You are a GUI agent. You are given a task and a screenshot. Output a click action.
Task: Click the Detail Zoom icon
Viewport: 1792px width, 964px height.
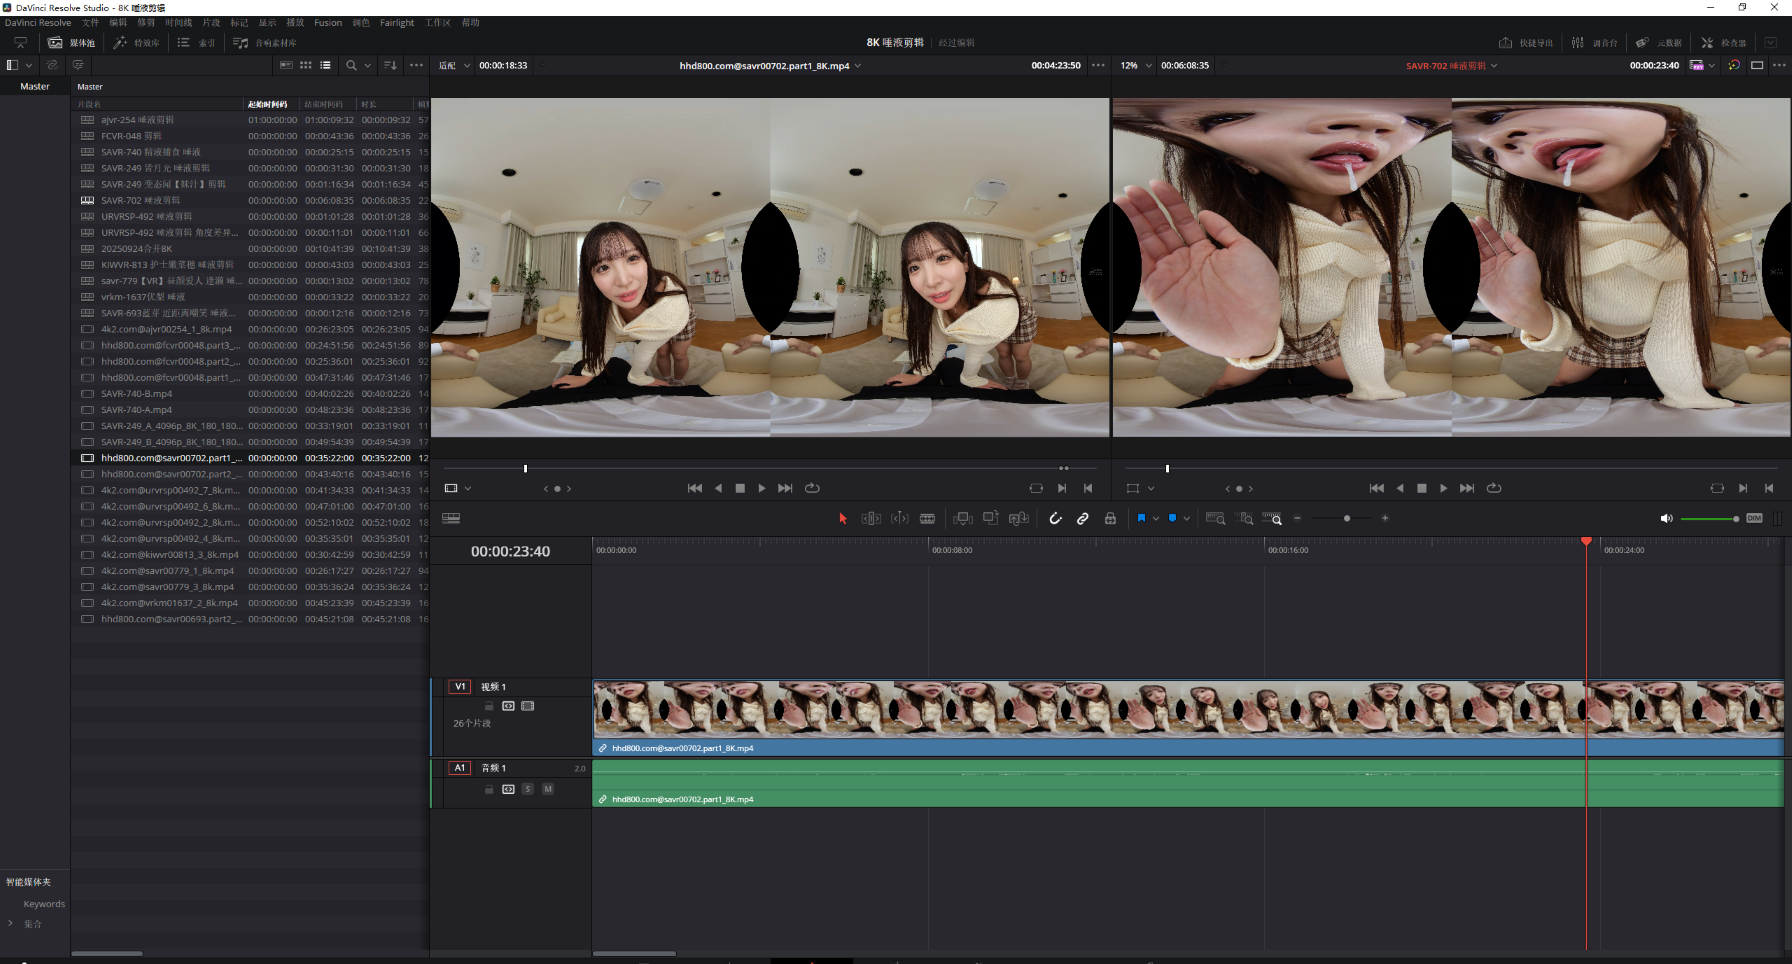click(x=1245, y=518)
